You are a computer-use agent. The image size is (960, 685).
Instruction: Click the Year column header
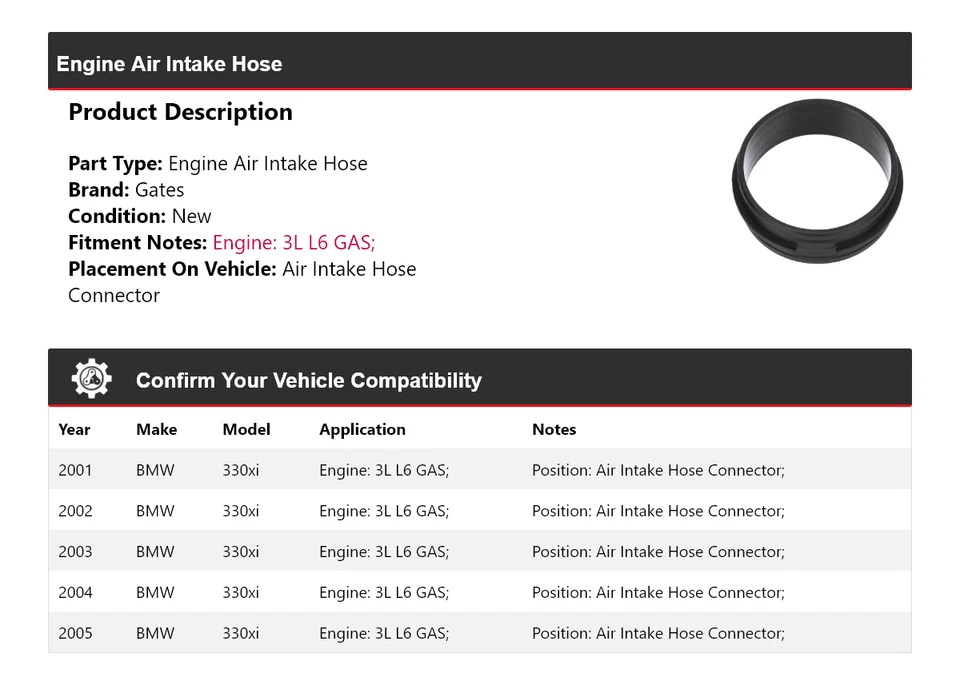click(x=74, y=429)
